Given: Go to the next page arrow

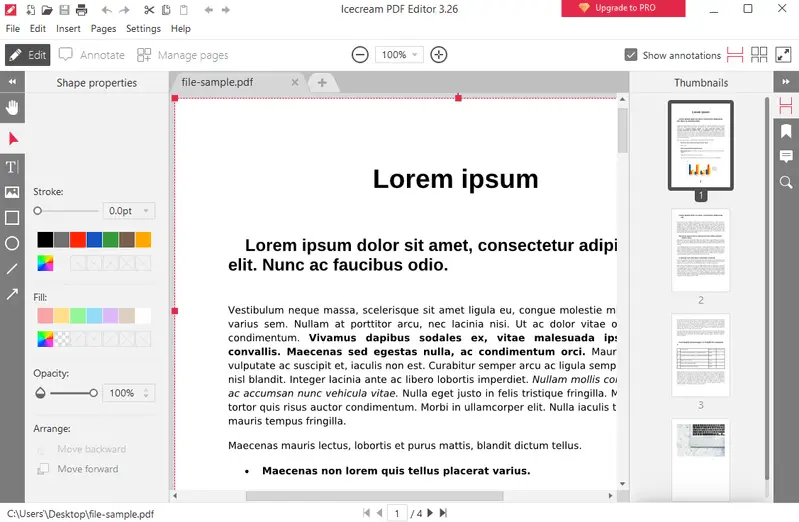Looking at the screenshot, I should (x=430, y=513).
